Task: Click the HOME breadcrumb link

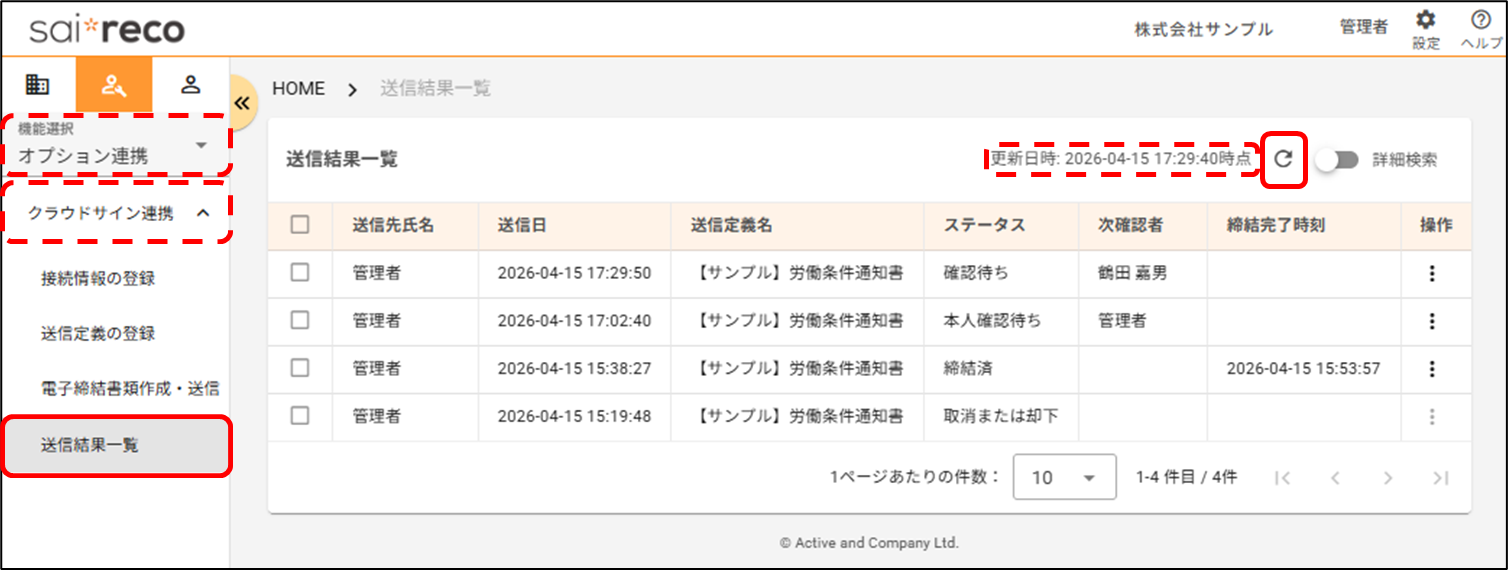Action: pos(298,88)
